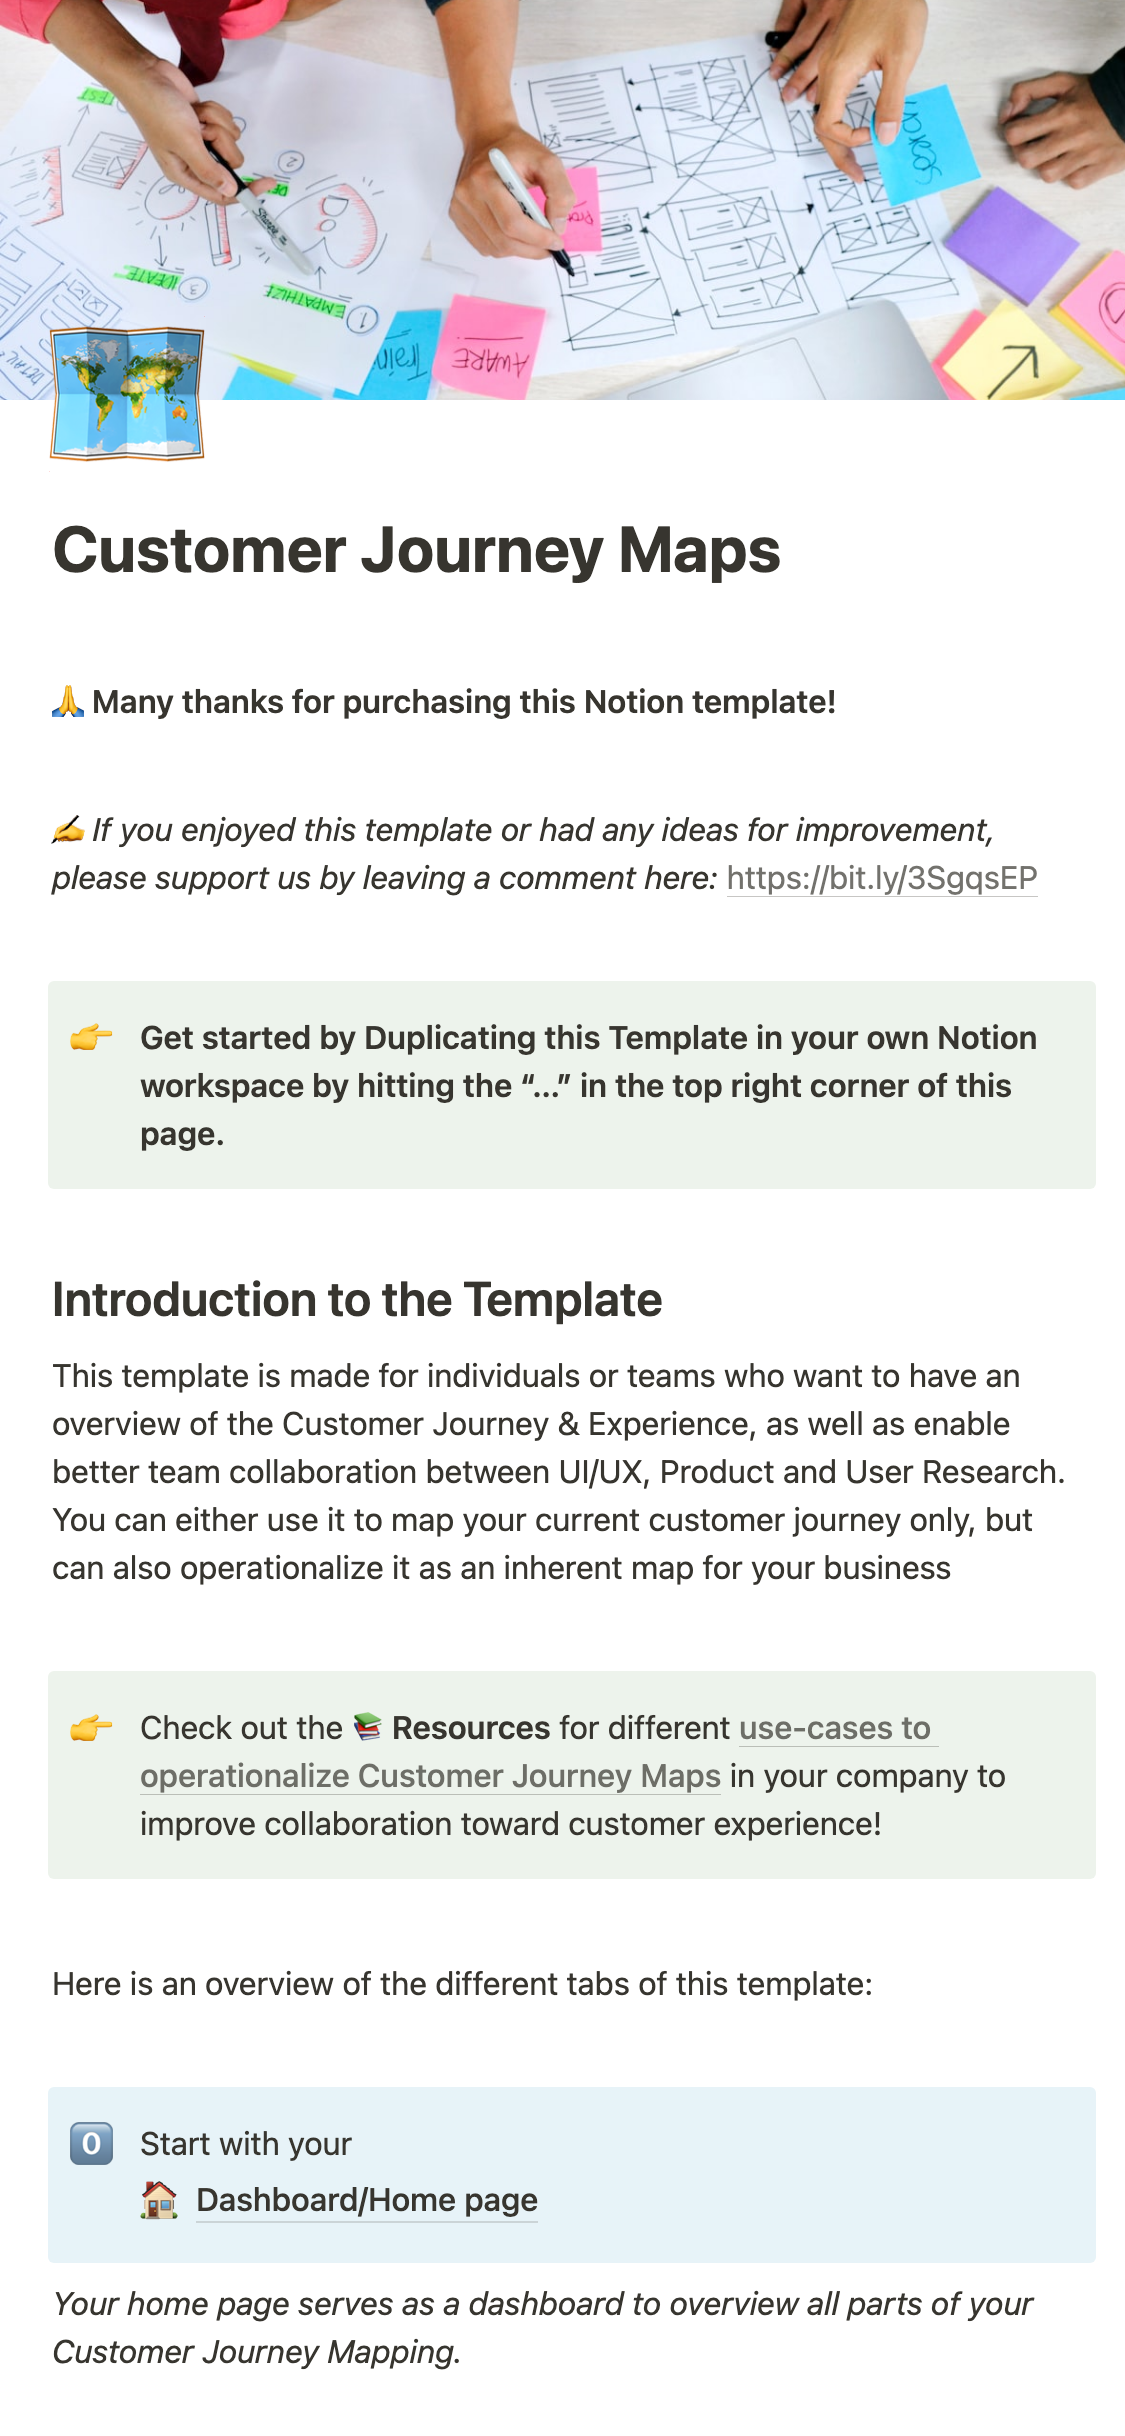
Task: Open the bit.ly comment link
Action: coord(881,878)
